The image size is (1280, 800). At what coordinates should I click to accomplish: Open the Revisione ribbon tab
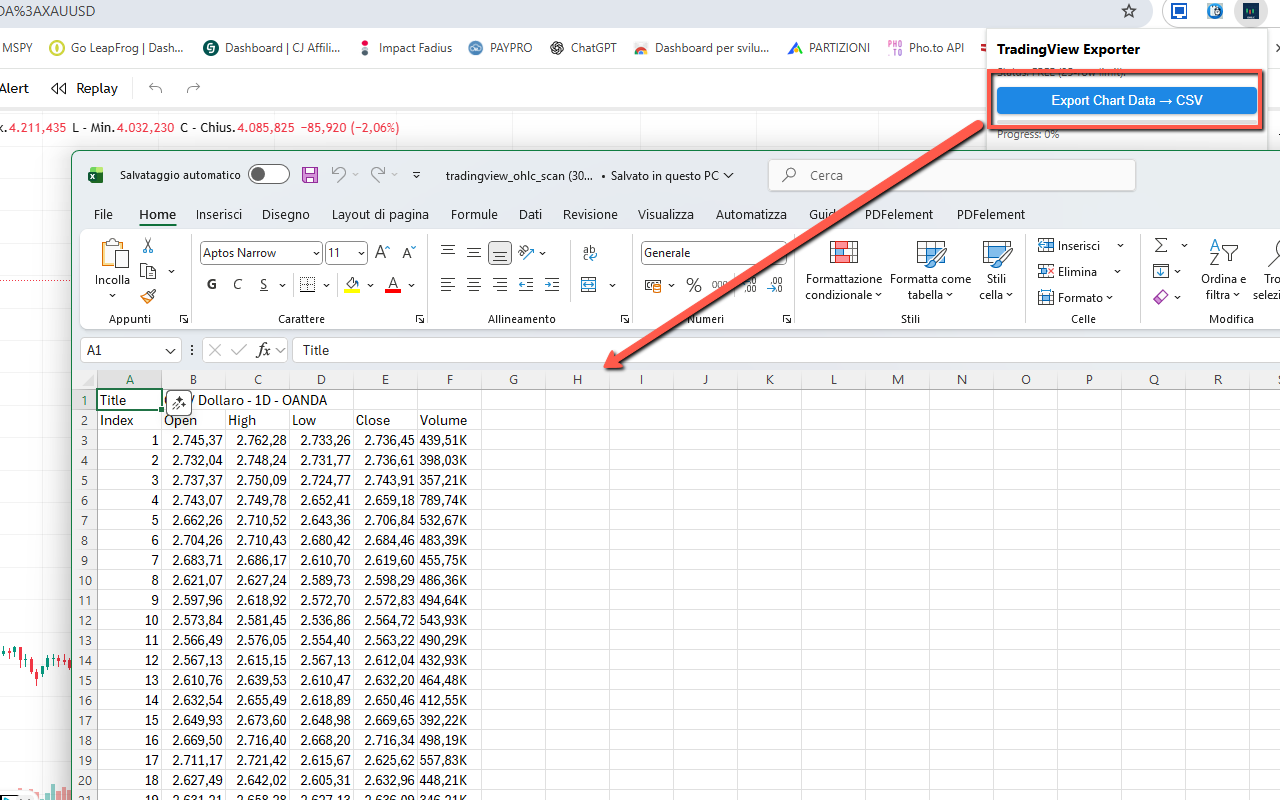(x=590, y=214)
